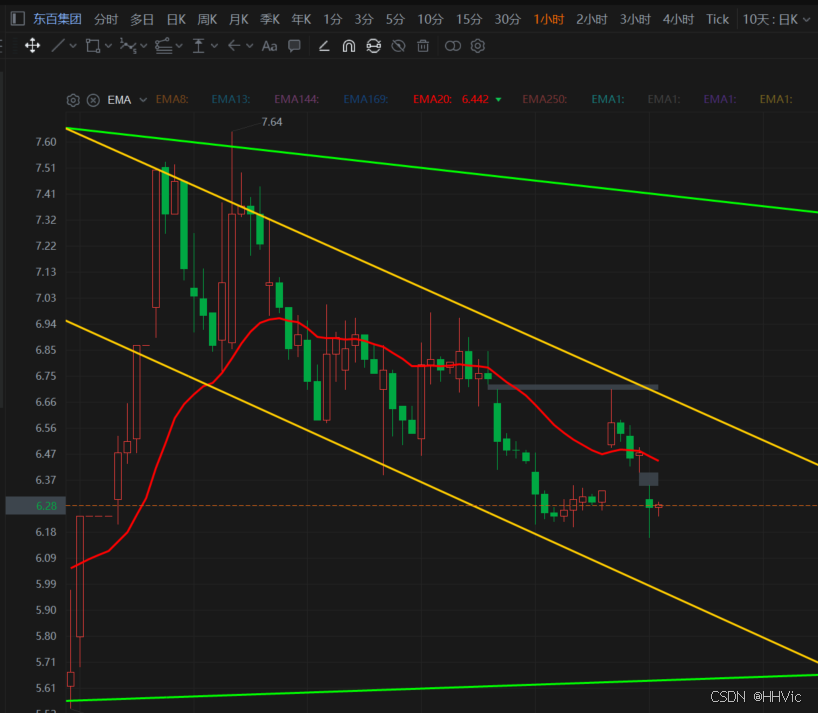Select the gray horizontal resistance bar drawing

573,388
